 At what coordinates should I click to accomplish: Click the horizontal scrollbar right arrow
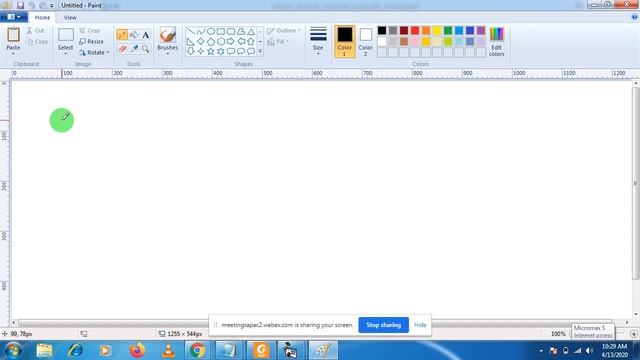coord(627,322)
